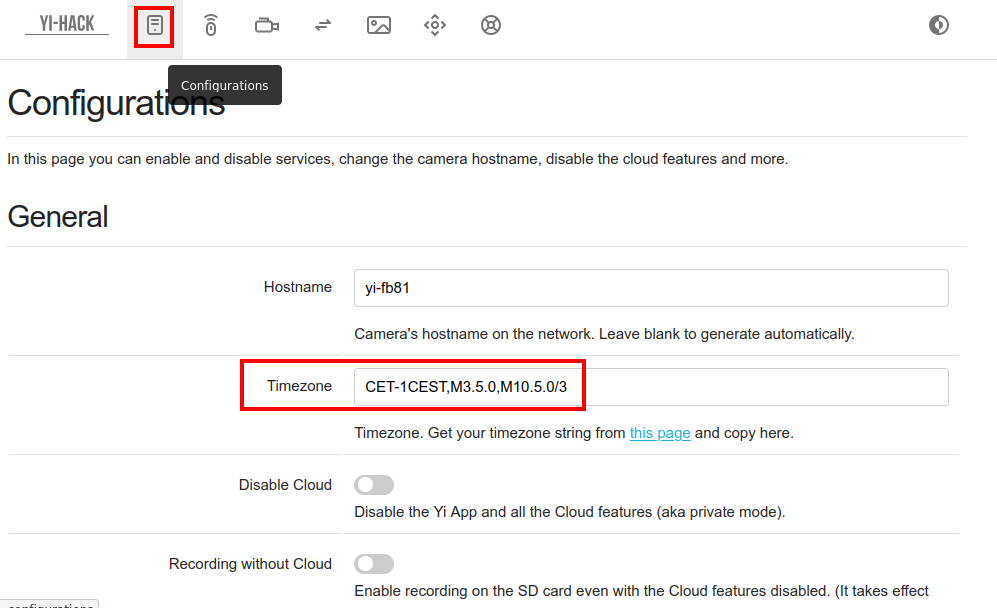The image size is (997, 608).
Task: Click the General section heading
Action: (58, 216)
